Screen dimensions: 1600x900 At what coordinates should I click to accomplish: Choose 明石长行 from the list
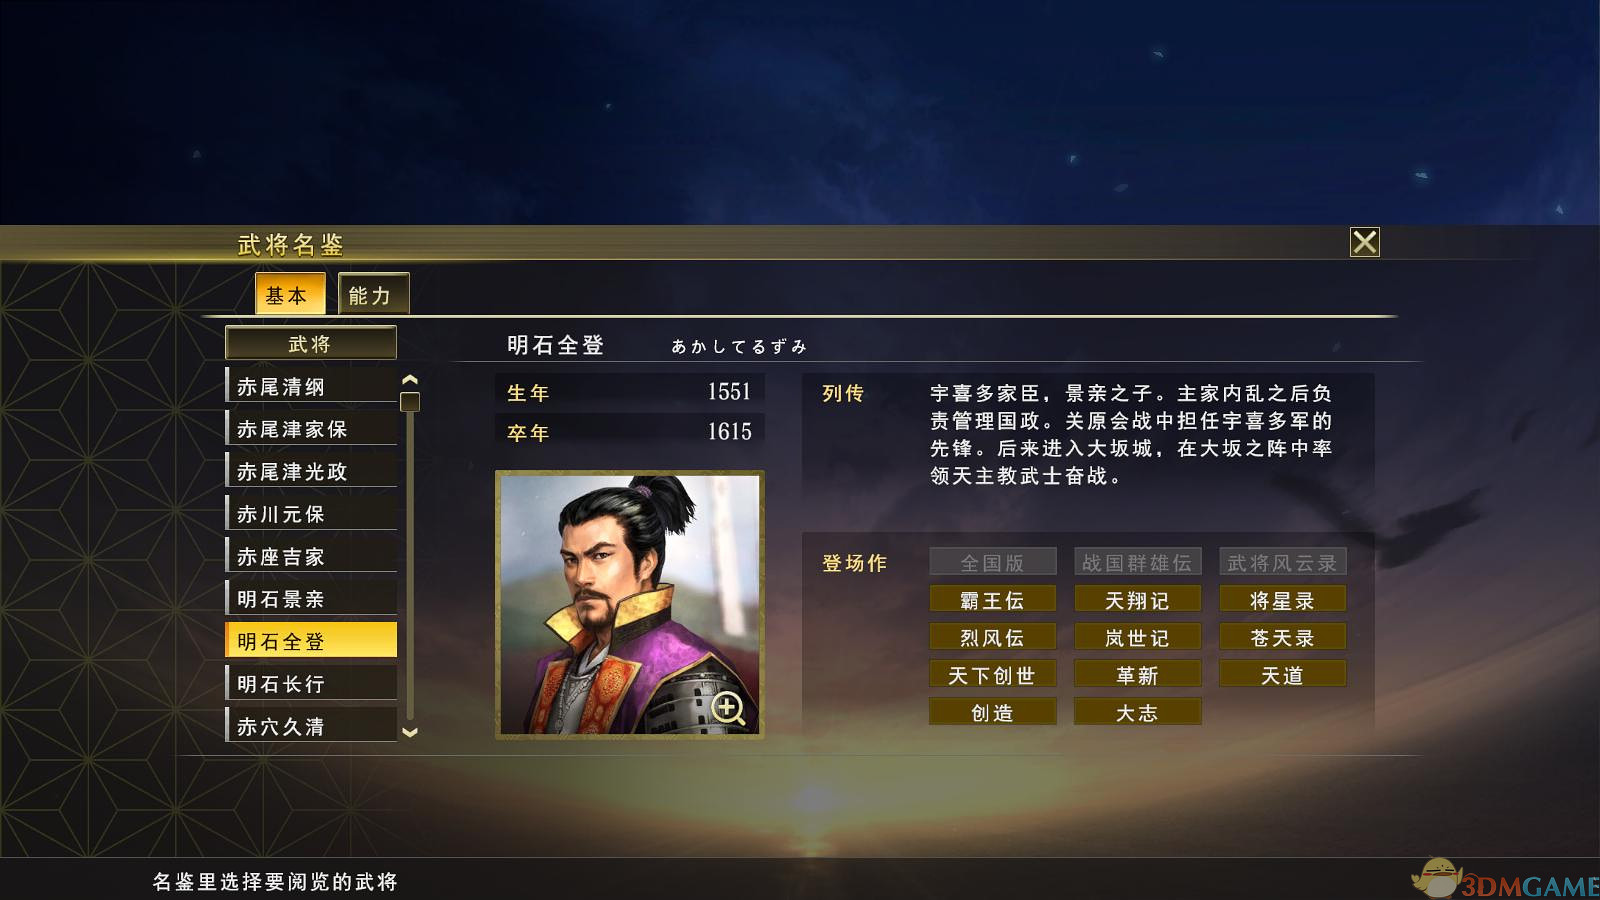(x=312, y=683)
